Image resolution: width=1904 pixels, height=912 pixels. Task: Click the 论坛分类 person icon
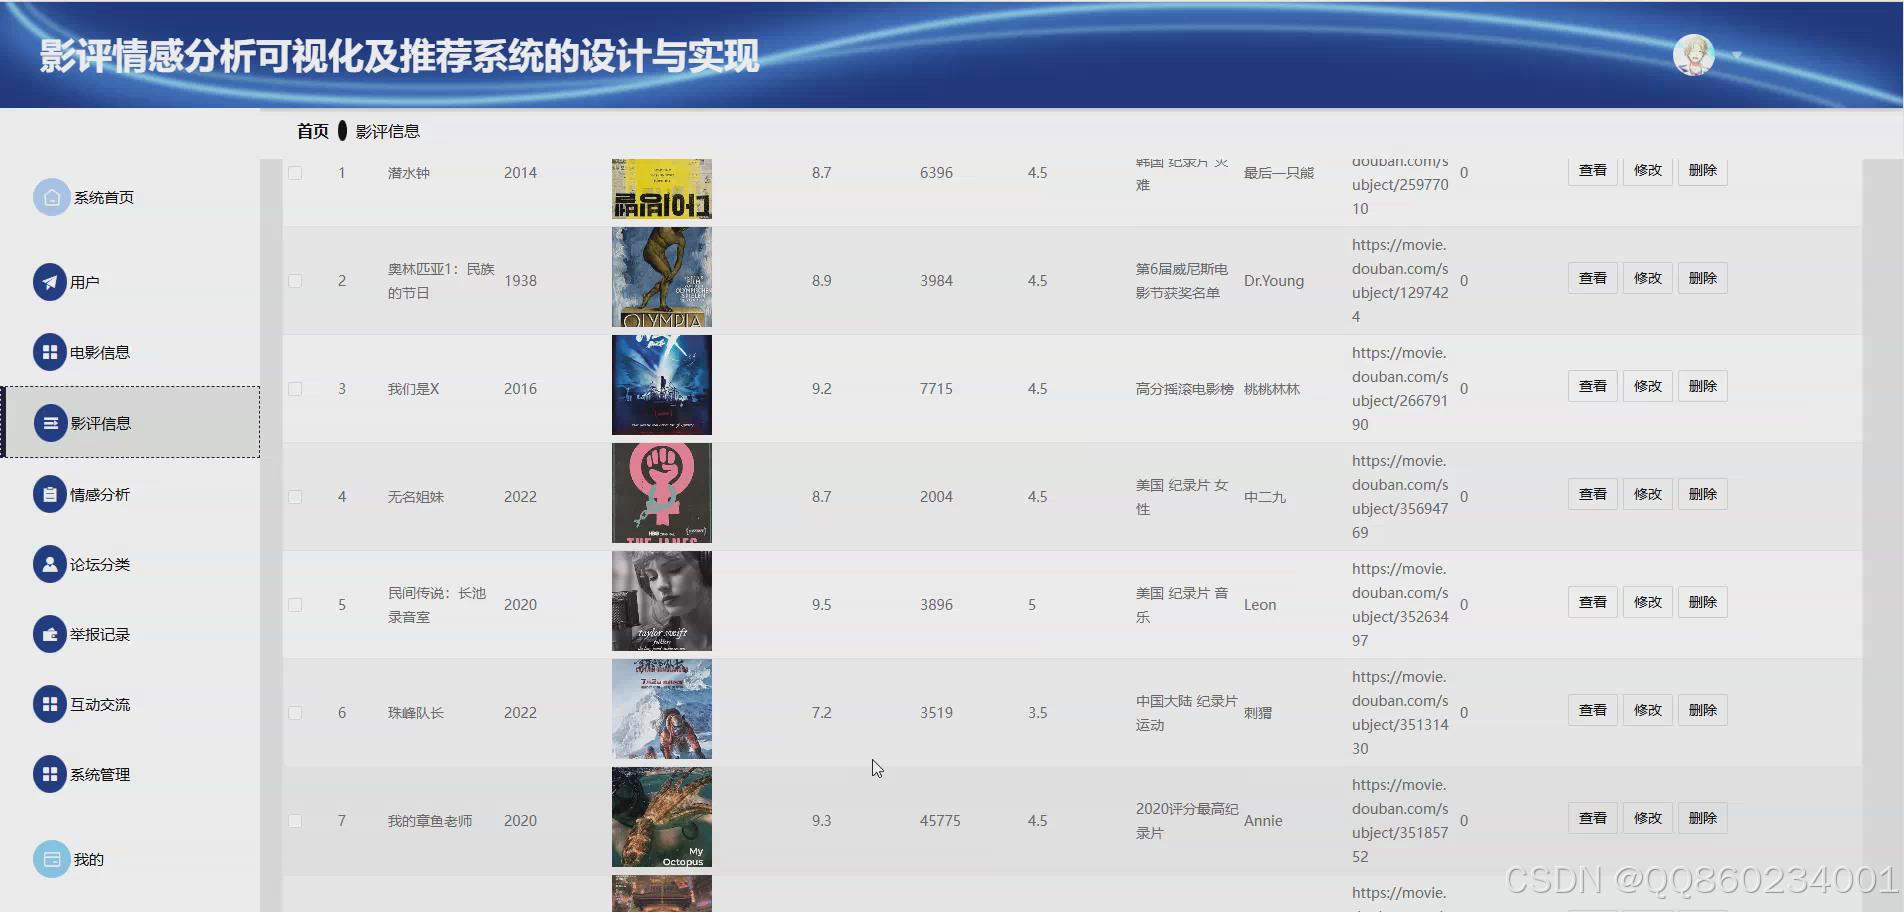pos(49,564)
